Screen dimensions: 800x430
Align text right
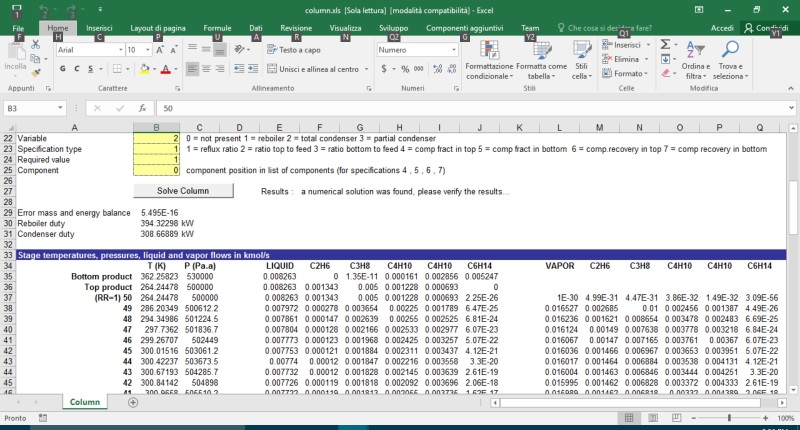[x=220, y=69]
